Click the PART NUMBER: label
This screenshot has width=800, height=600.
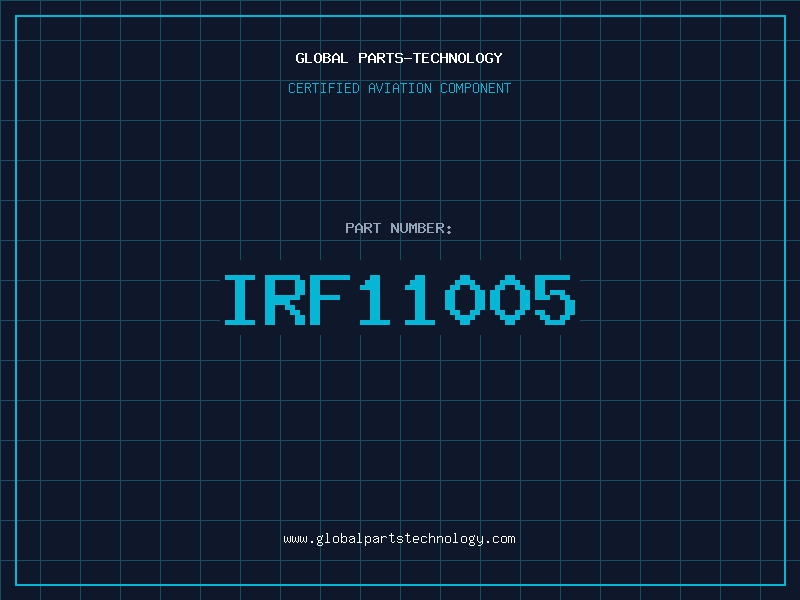coord(399,228)
